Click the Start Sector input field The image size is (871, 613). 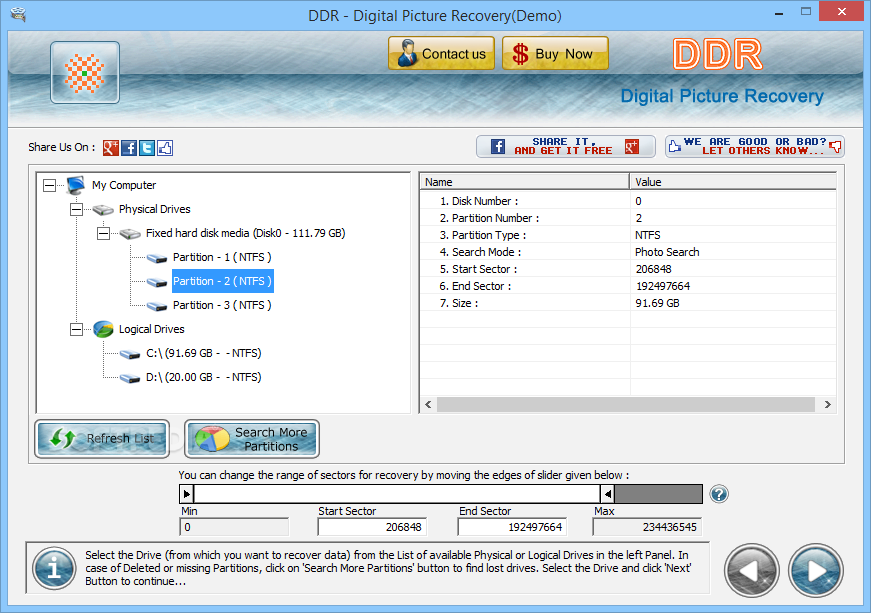372,527
